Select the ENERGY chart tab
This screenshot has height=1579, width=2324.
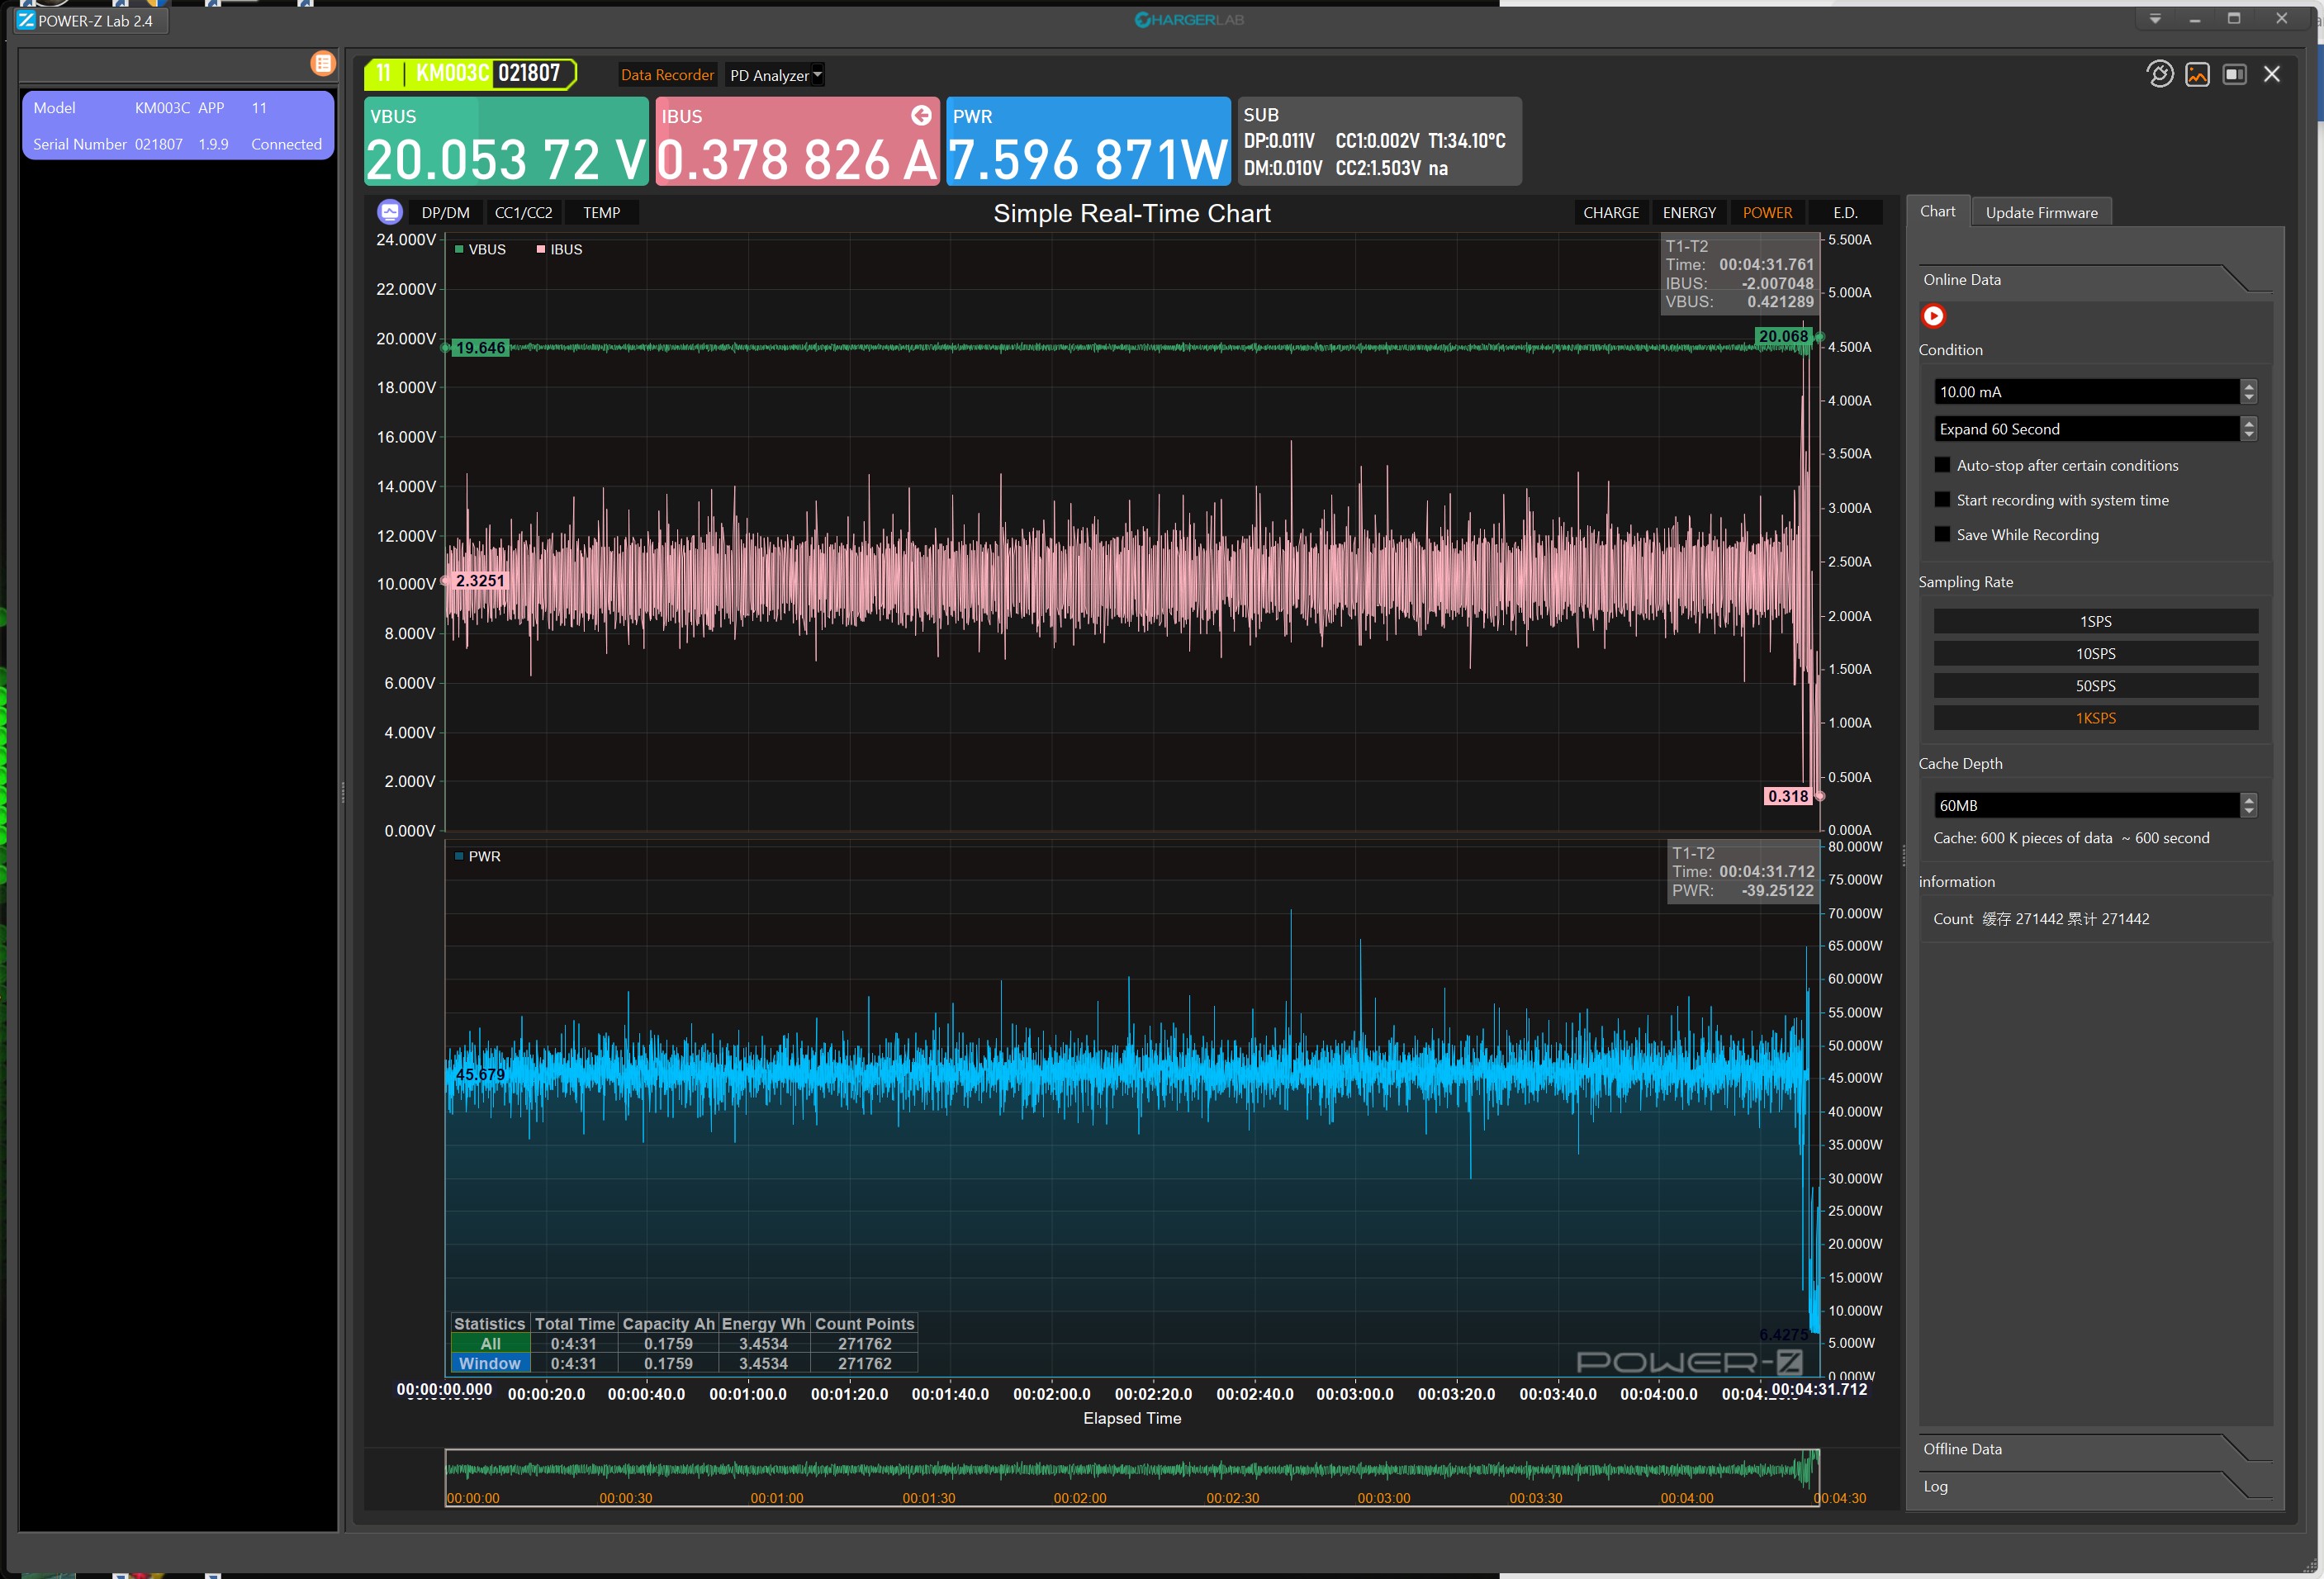click(1688, 212)
